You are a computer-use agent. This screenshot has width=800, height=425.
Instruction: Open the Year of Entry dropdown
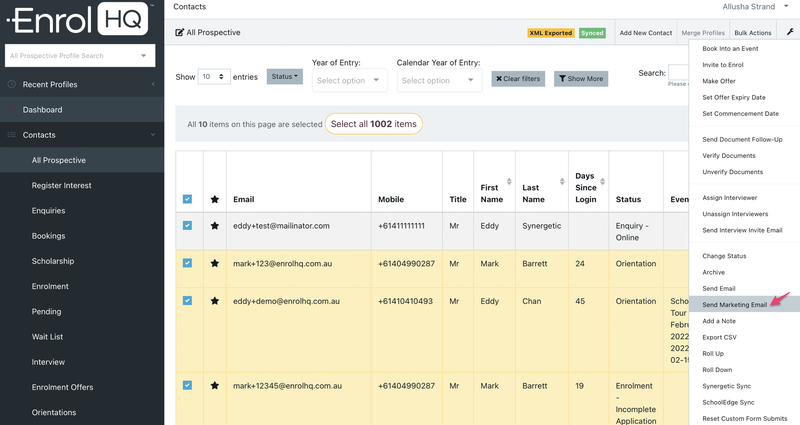pyautogui.click(x=349, y=80)
